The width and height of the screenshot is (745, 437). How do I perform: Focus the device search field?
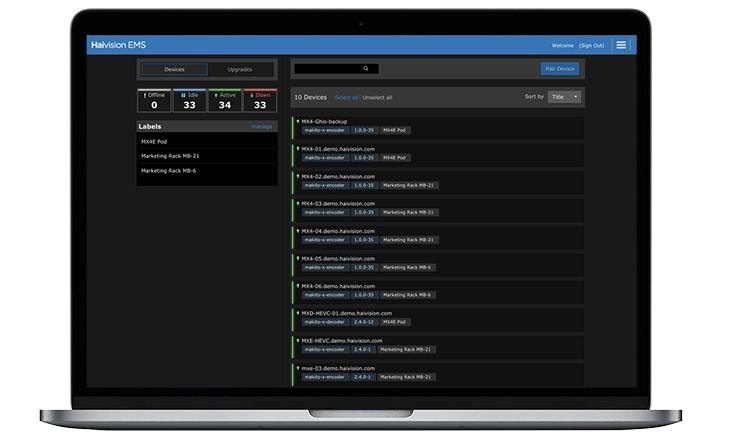336,69
